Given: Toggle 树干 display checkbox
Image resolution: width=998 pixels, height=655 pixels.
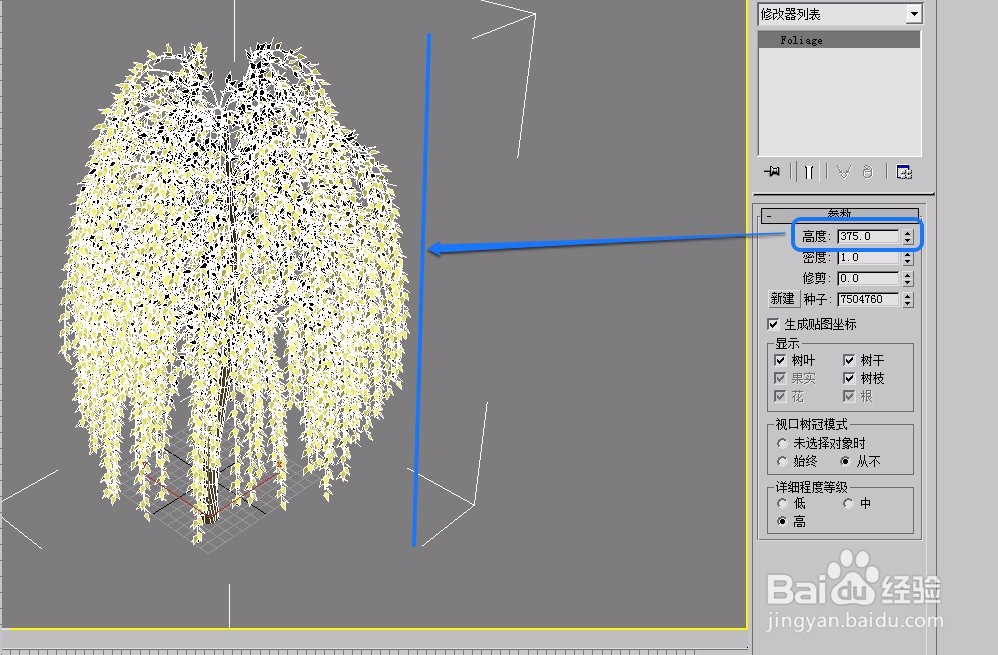Looking at the screenshot, I should (x=848, y=360).
